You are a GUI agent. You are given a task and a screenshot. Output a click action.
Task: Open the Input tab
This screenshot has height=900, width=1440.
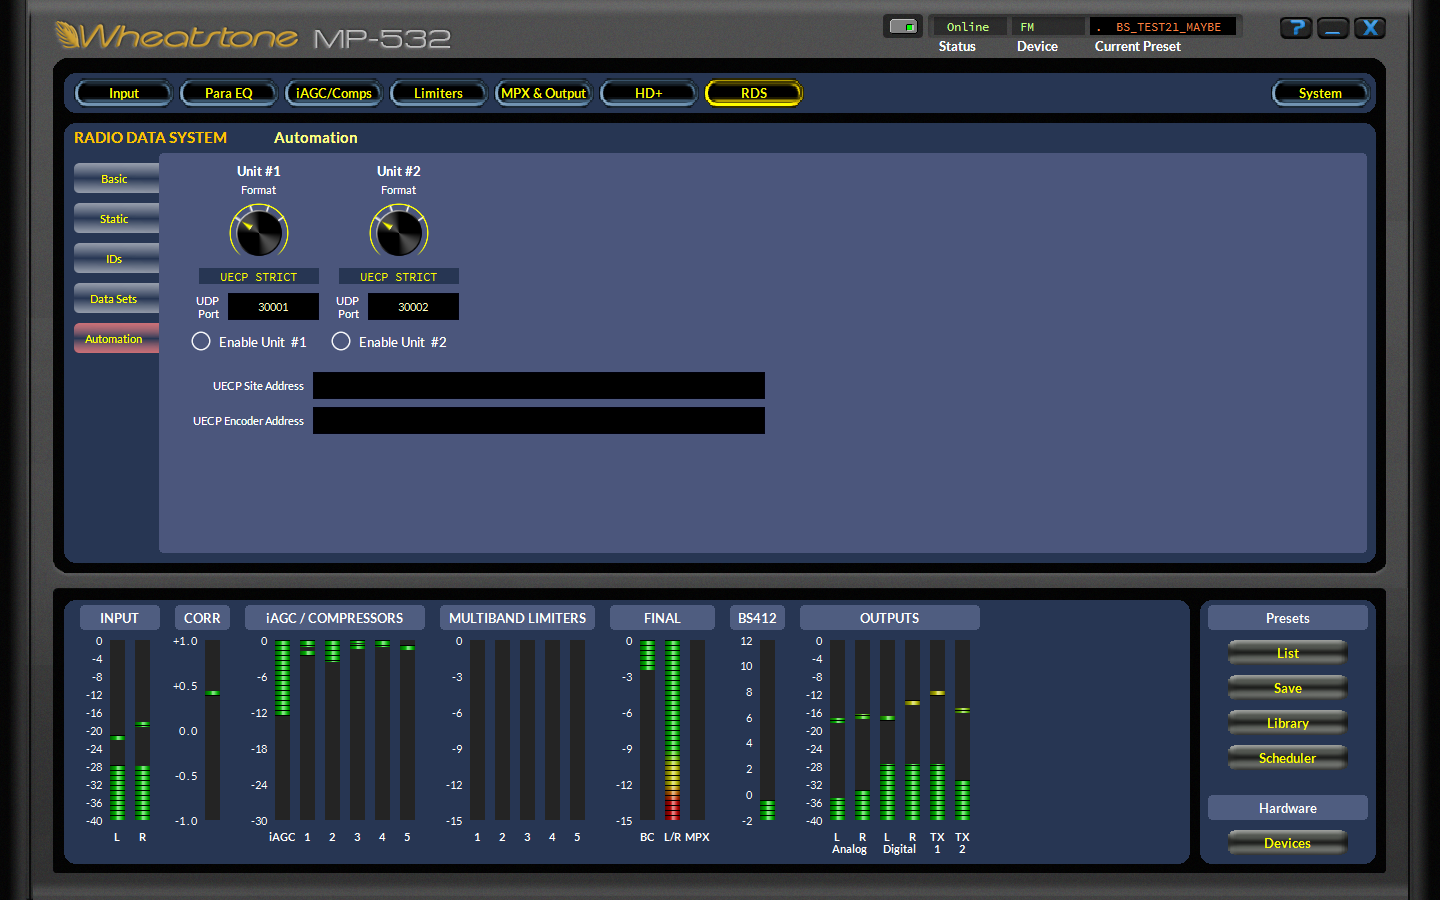point(124,93)
